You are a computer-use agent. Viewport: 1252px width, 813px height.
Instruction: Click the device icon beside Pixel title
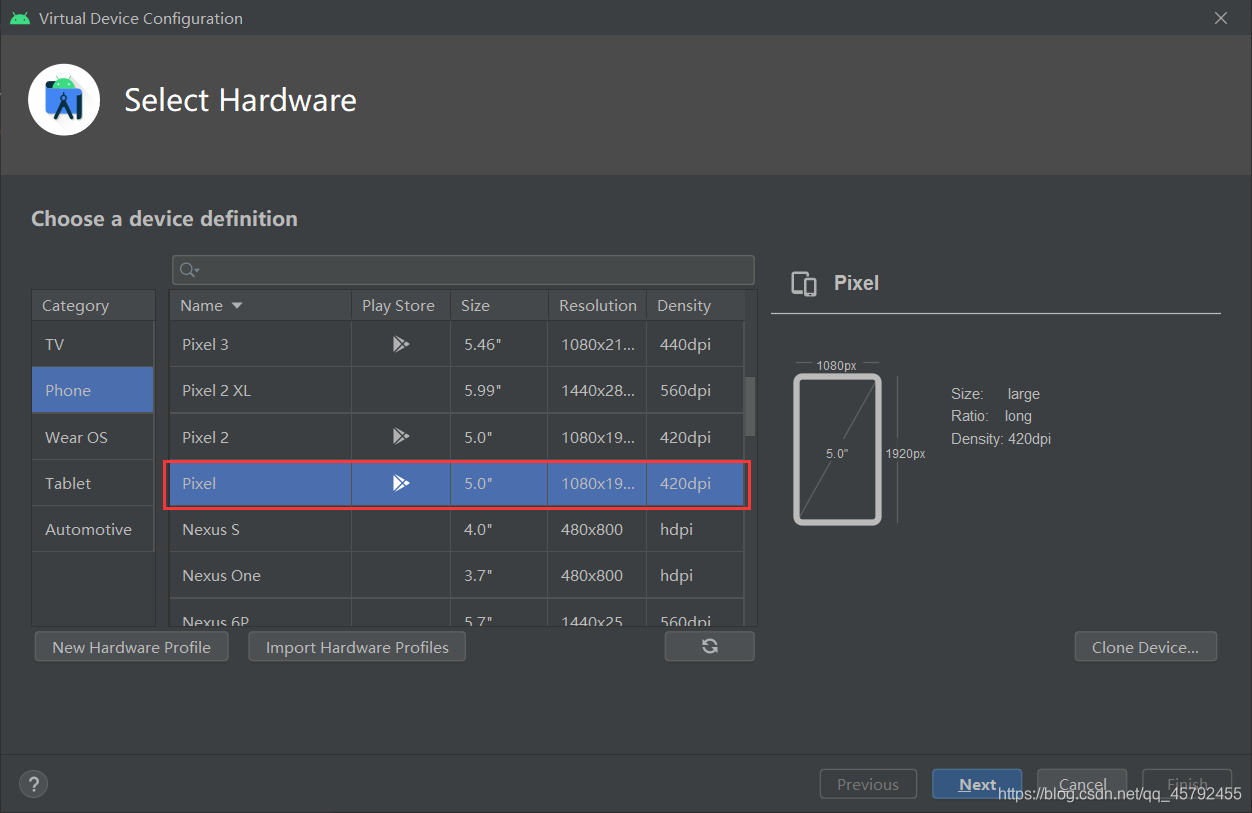[x=804, y=284]
